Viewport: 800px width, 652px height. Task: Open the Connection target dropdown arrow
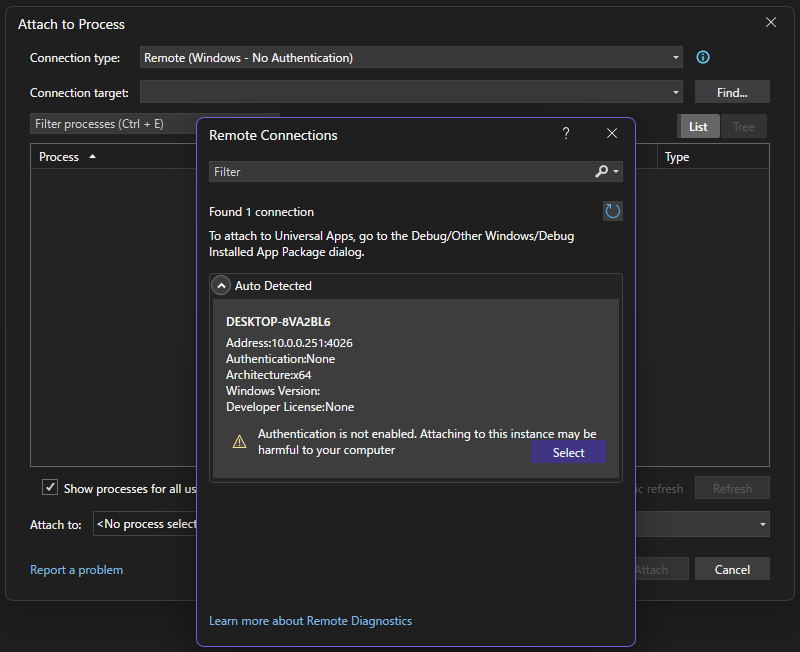(x=676, y=93)
